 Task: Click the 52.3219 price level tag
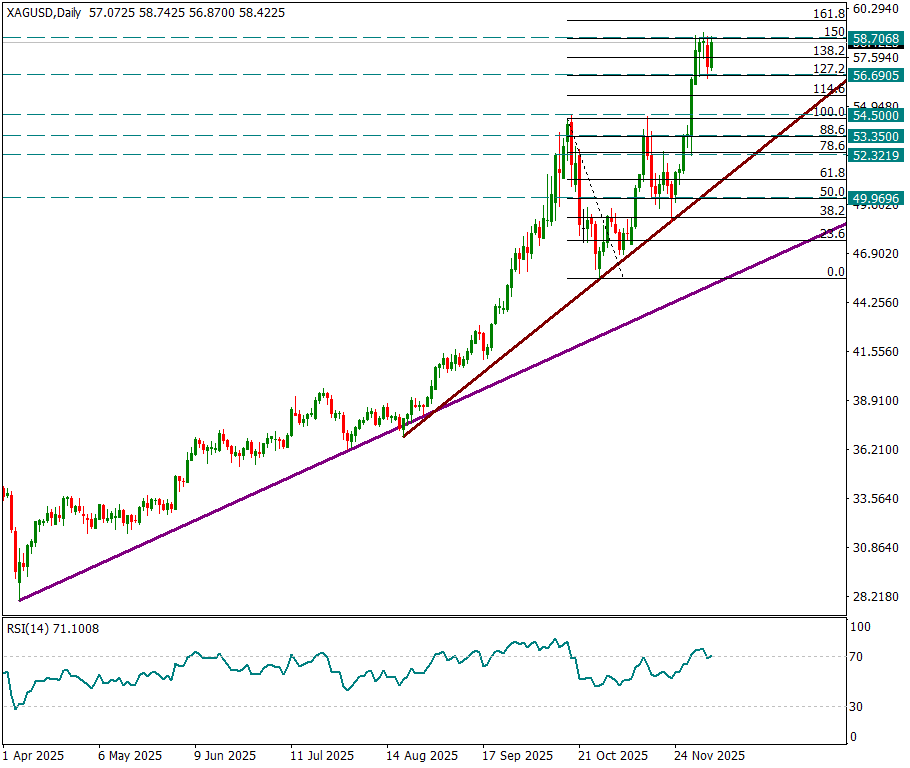(877, 155)
